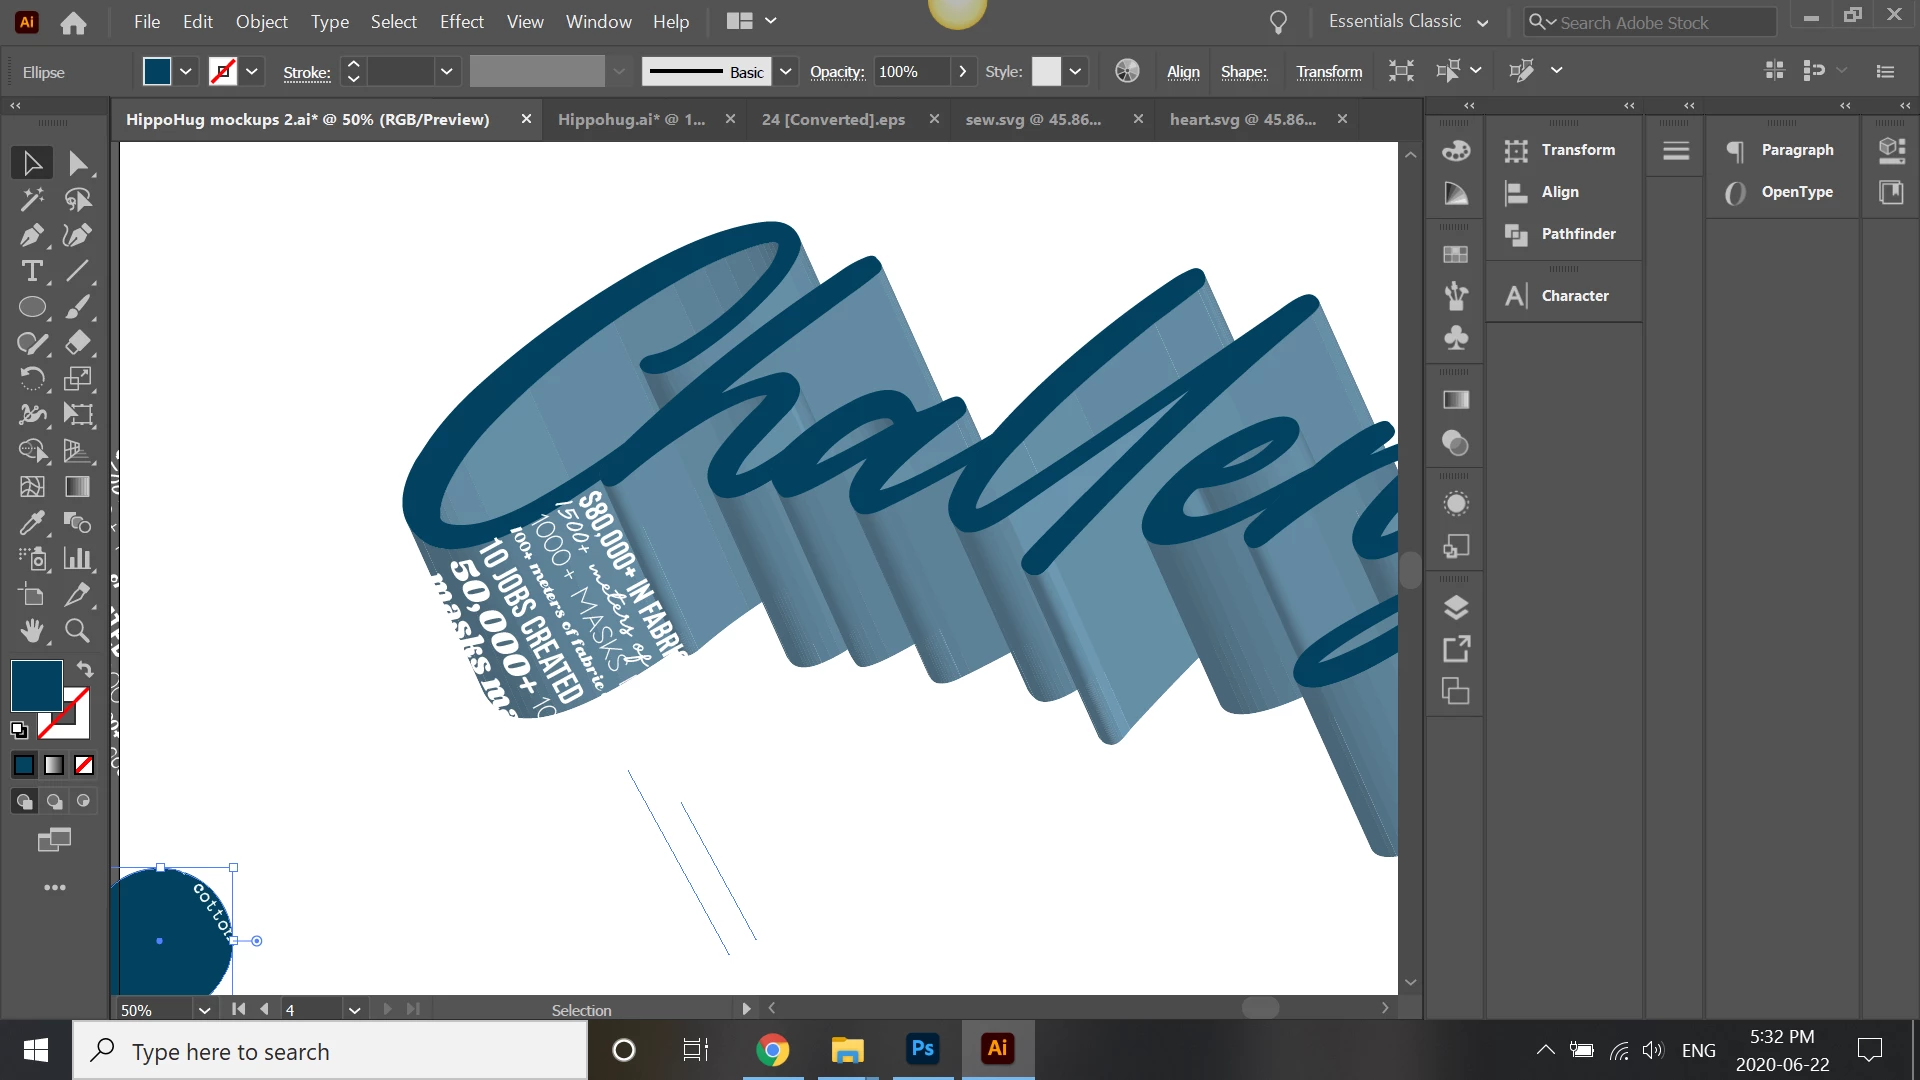Viewport: 1920px width, 1080px height.
Task: Select the Pen tool
Action: (x=31, y=235)
